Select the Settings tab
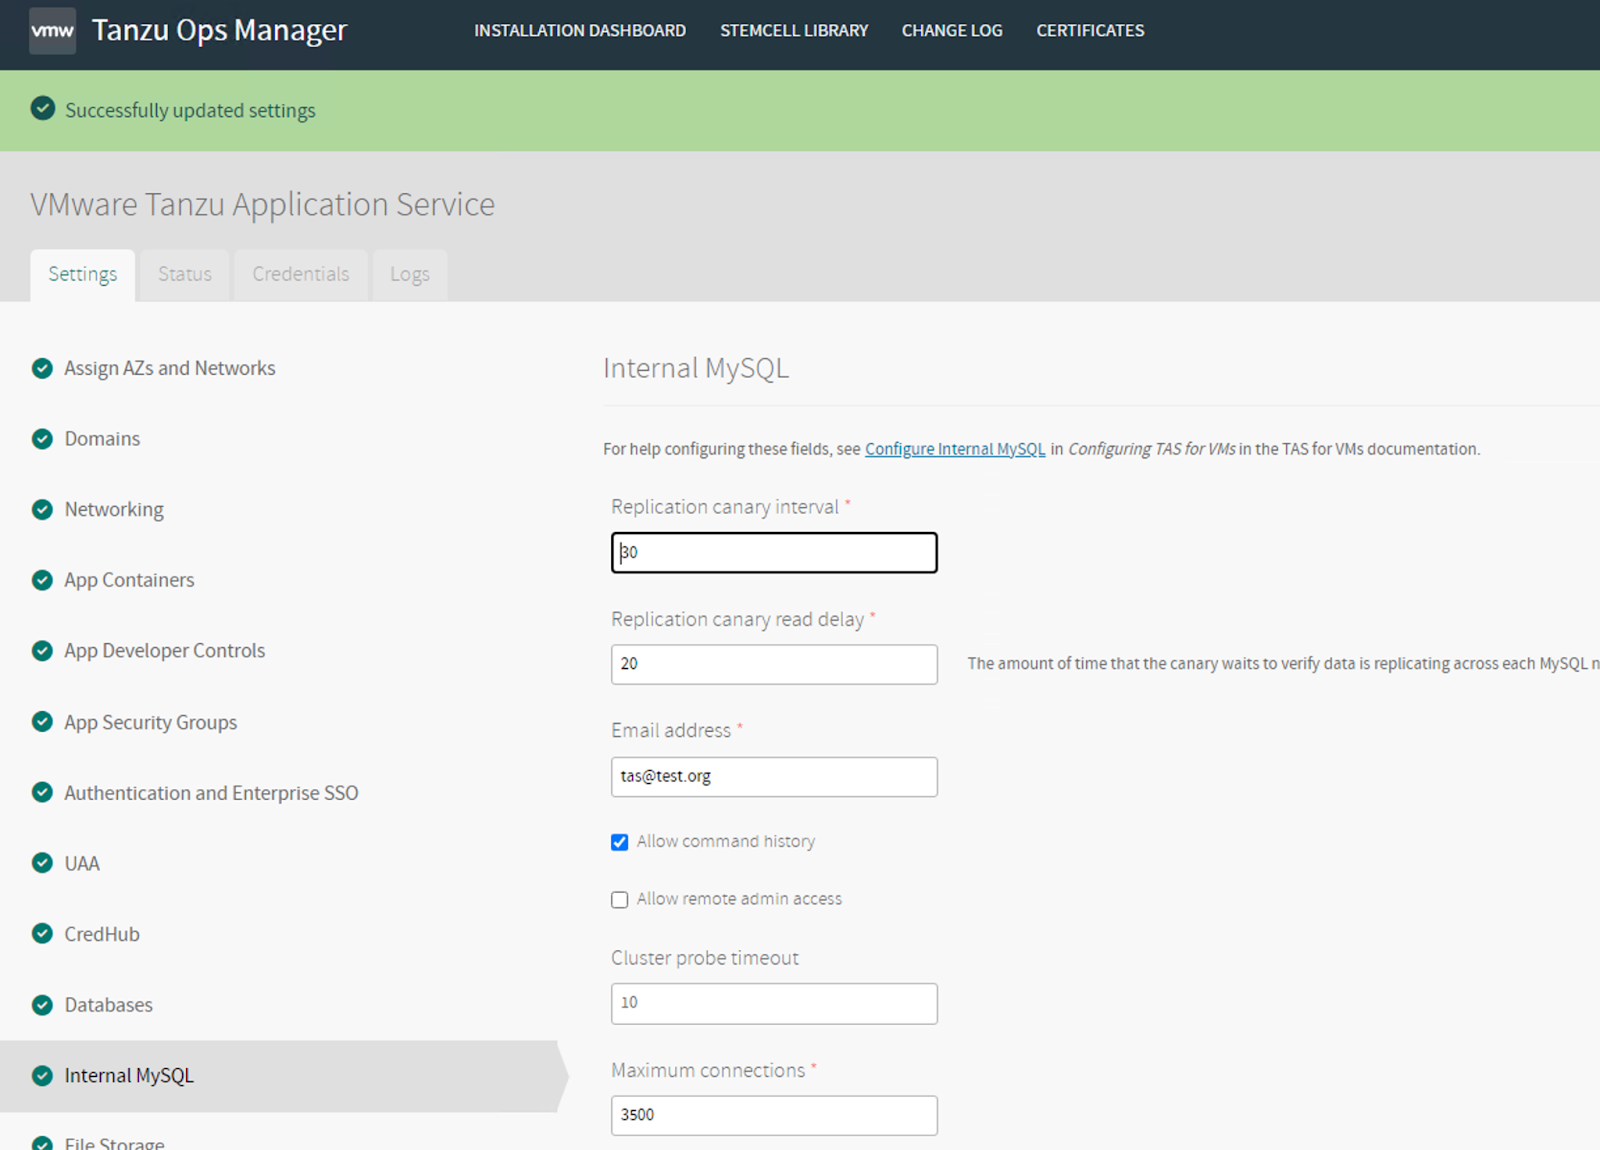The height and width of the screenshot is (1150, 1600). [x=83, y=275]
